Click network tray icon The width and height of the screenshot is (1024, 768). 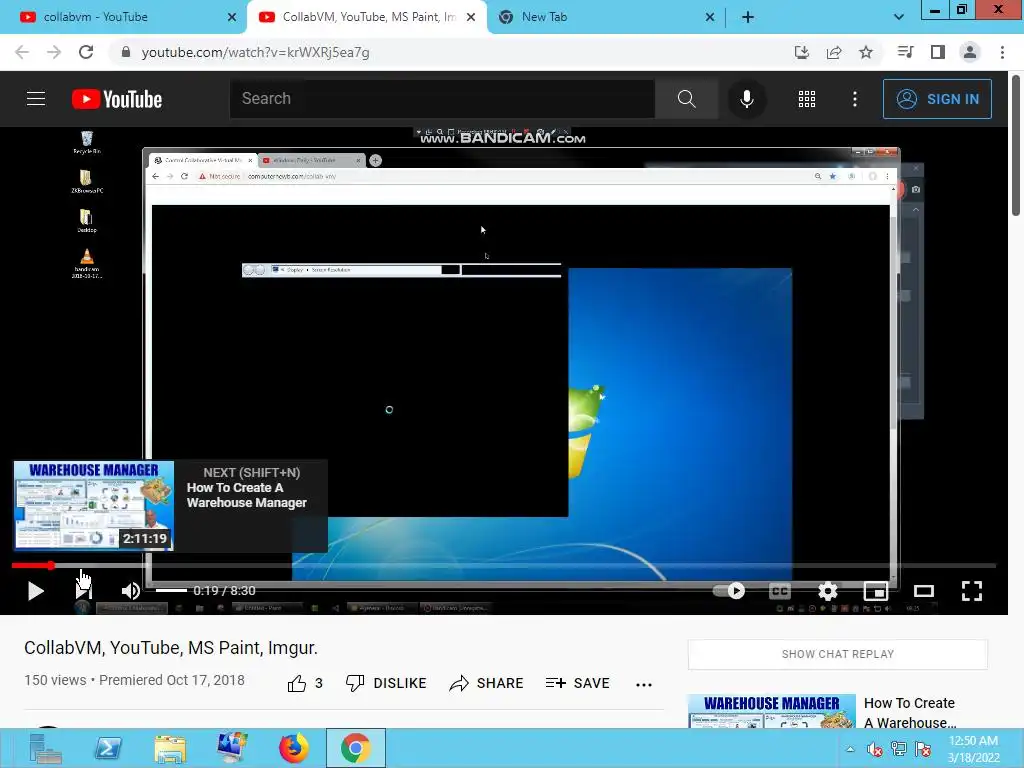[899, 749]
